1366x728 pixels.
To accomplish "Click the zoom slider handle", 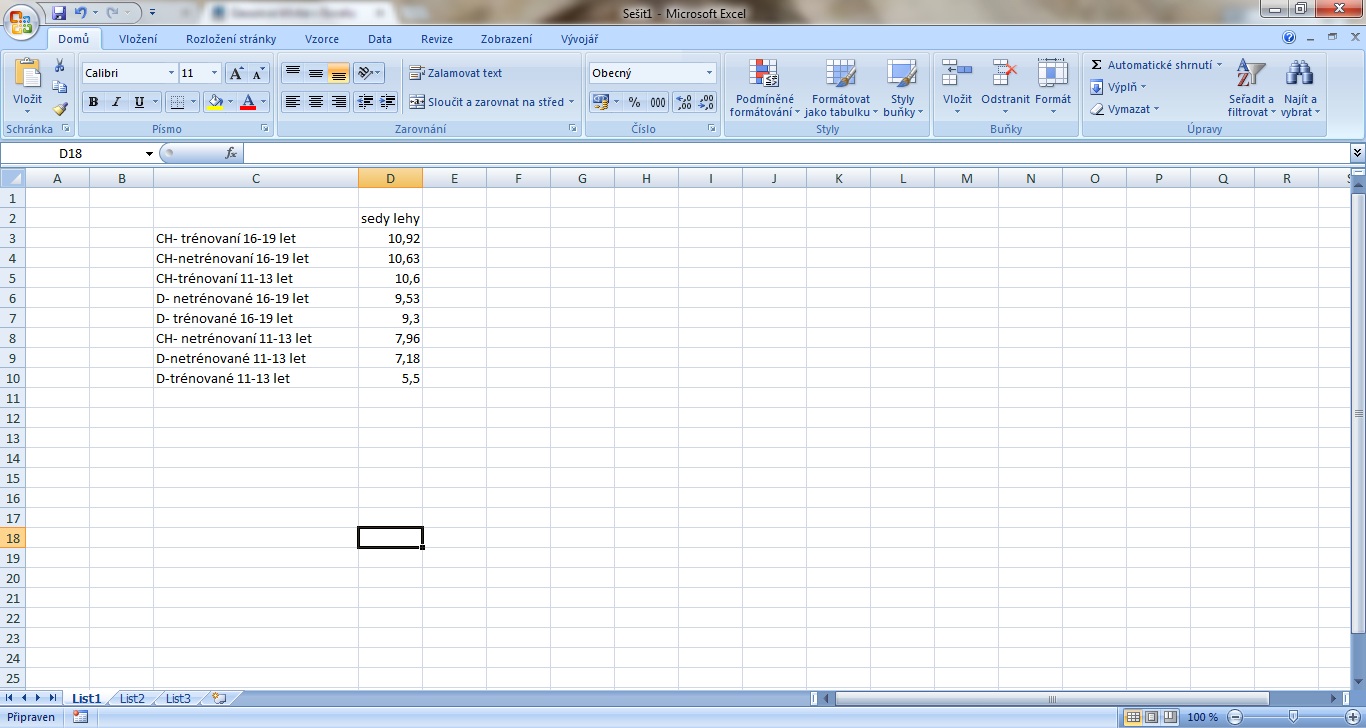I will coord(1293,717).
